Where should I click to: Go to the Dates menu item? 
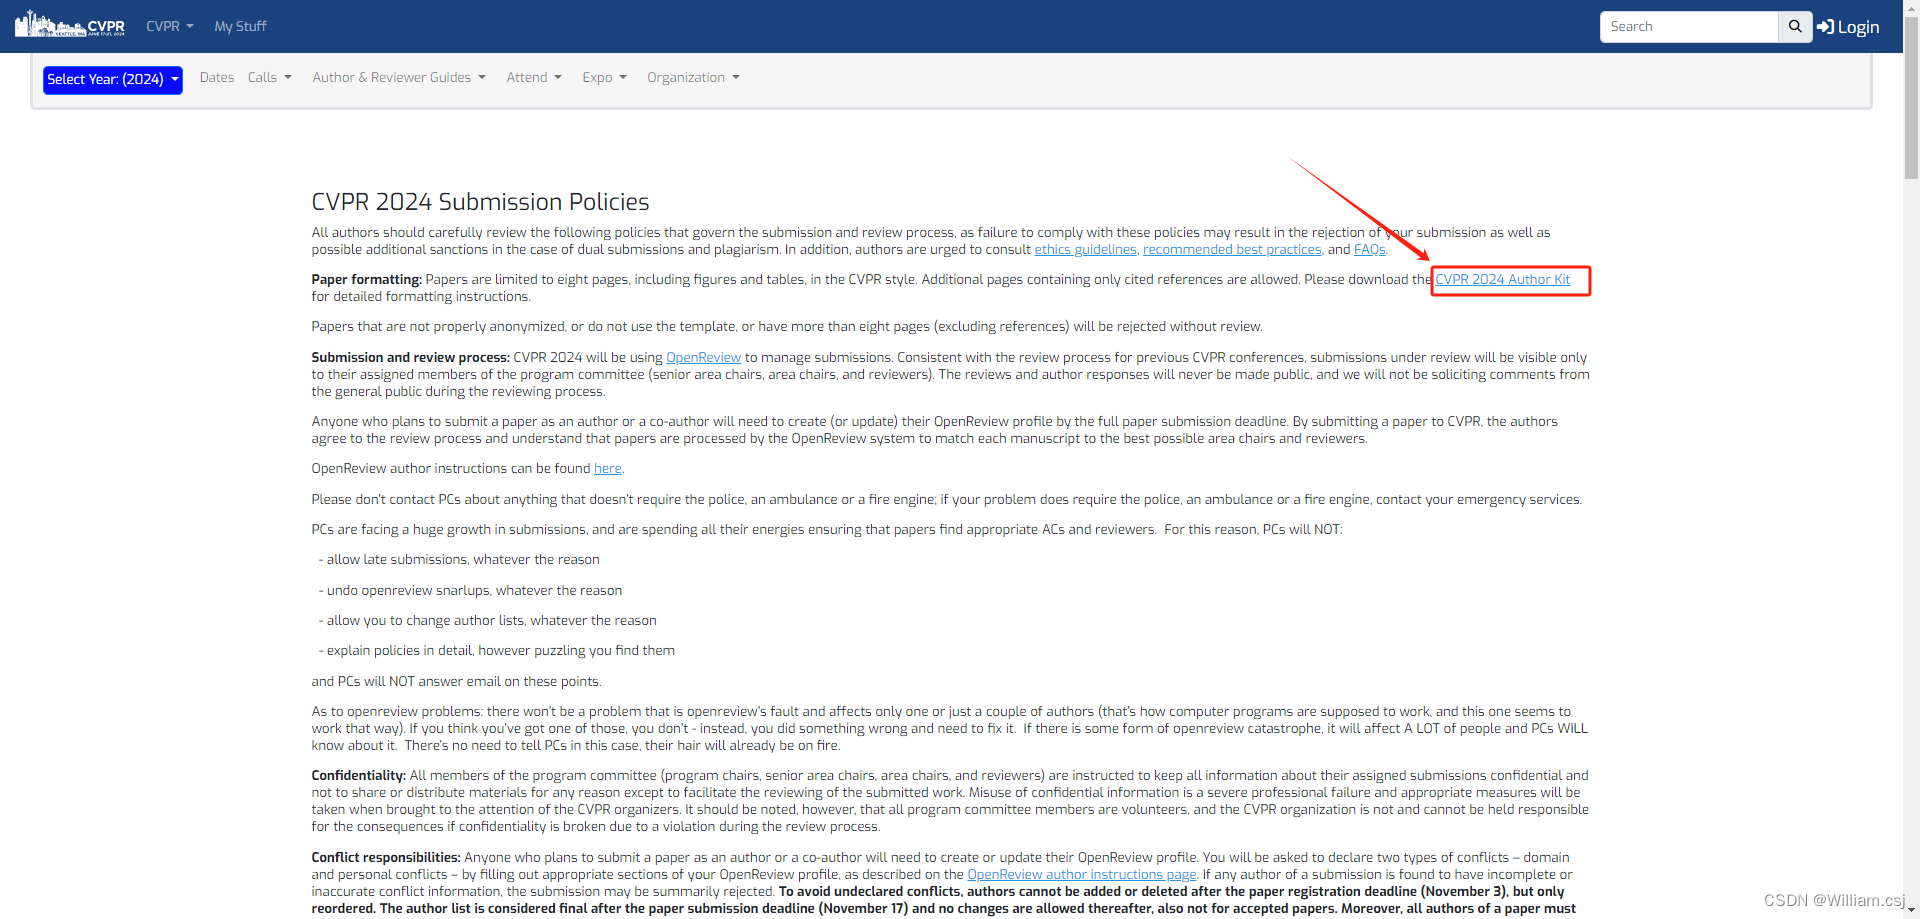(x=217, y=77)
